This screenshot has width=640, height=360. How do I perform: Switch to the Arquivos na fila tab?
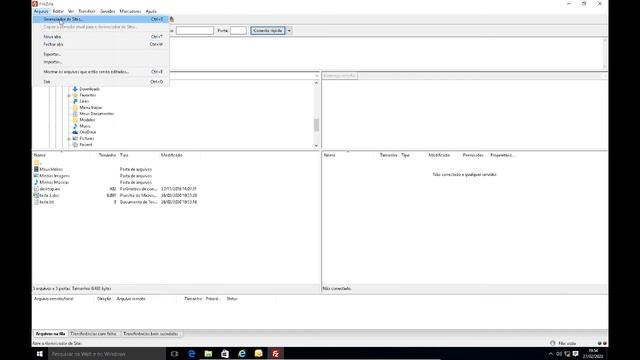50,334
